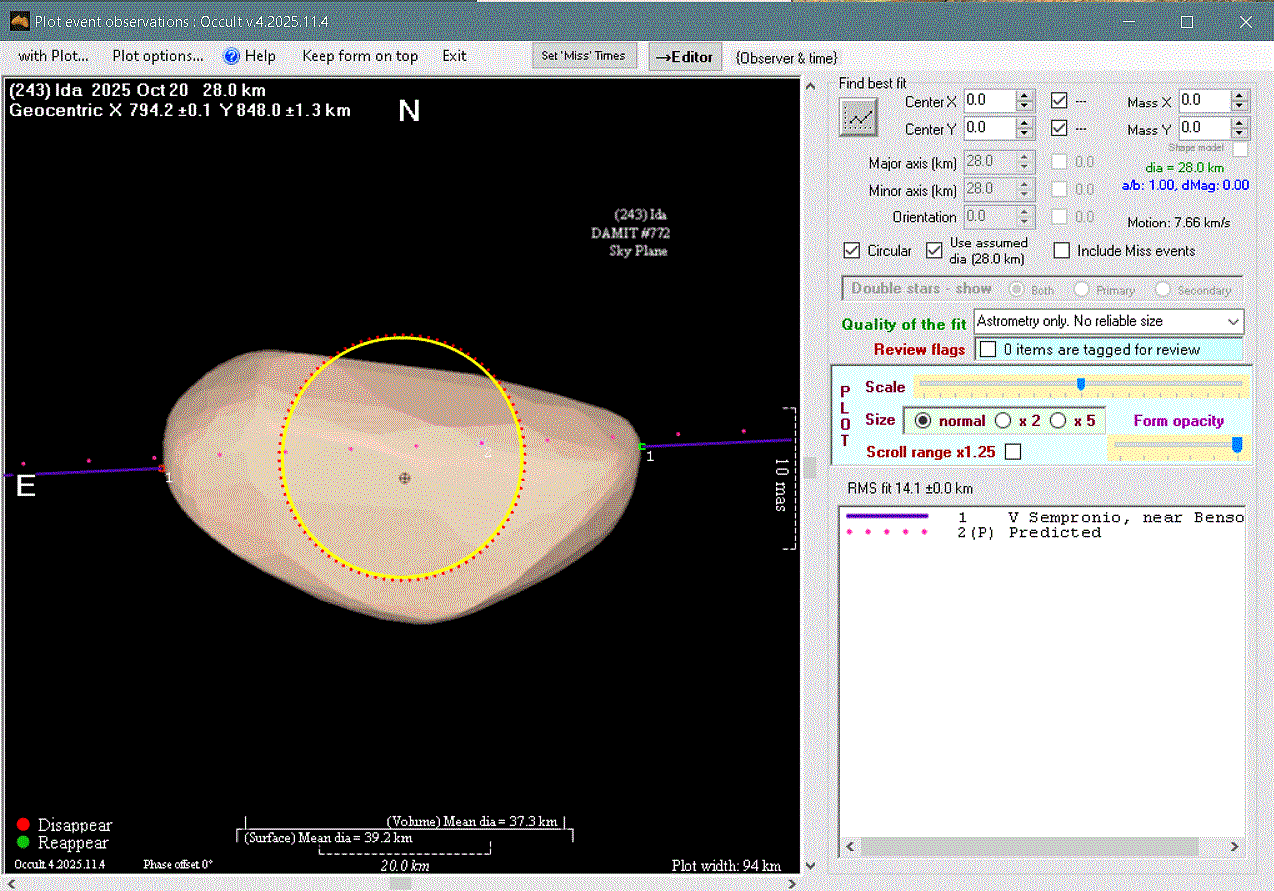This screenshot has height=891, width=1274.
Task: Click the Help icon in menu bar
Action: [232, 56]
